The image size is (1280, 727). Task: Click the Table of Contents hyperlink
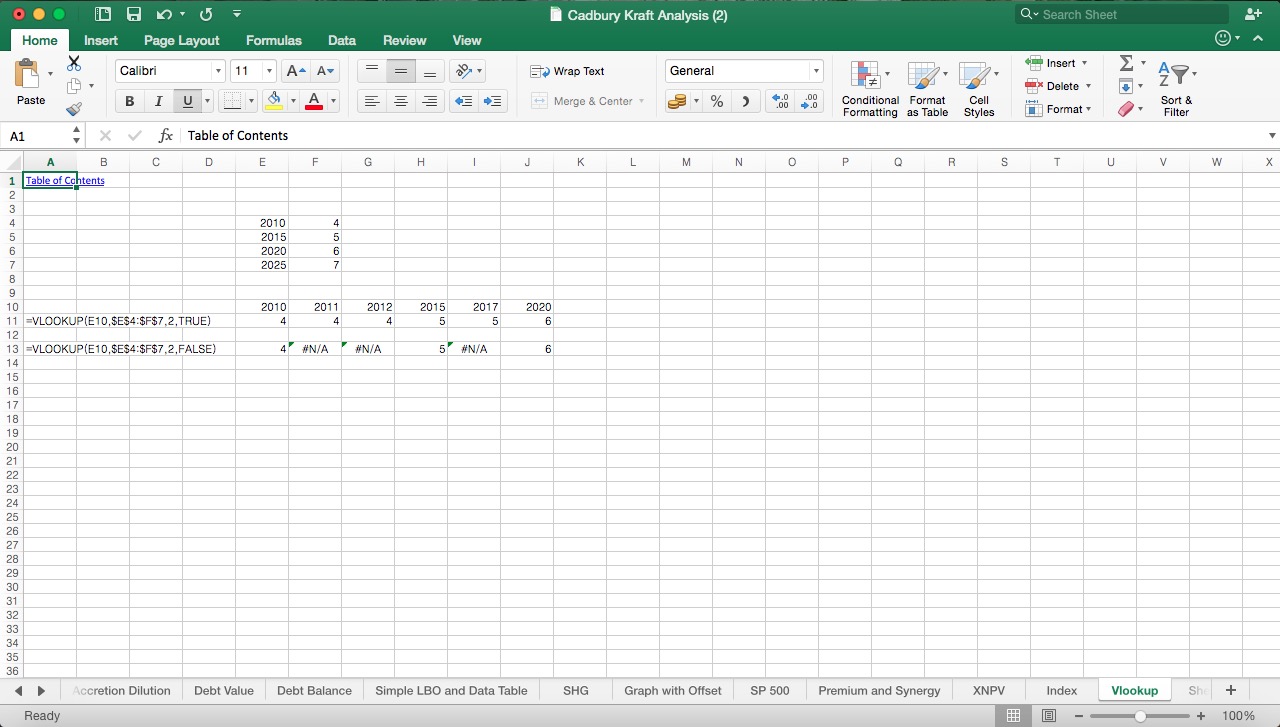65,181
